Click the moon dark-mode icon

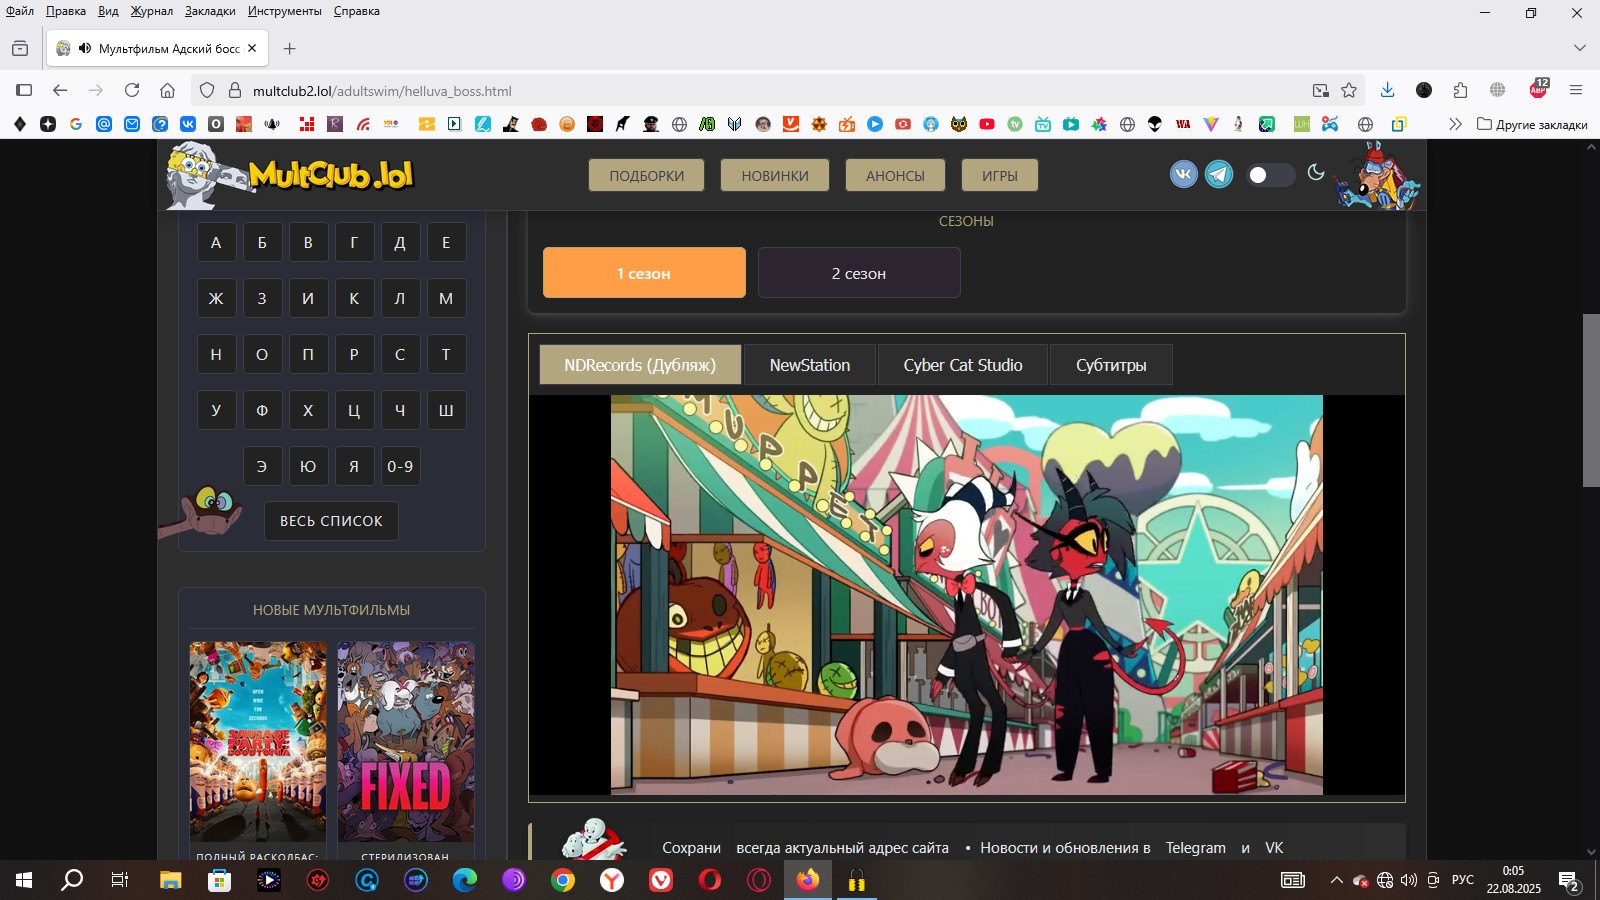pyautogui.click(x=1316, y=173)
